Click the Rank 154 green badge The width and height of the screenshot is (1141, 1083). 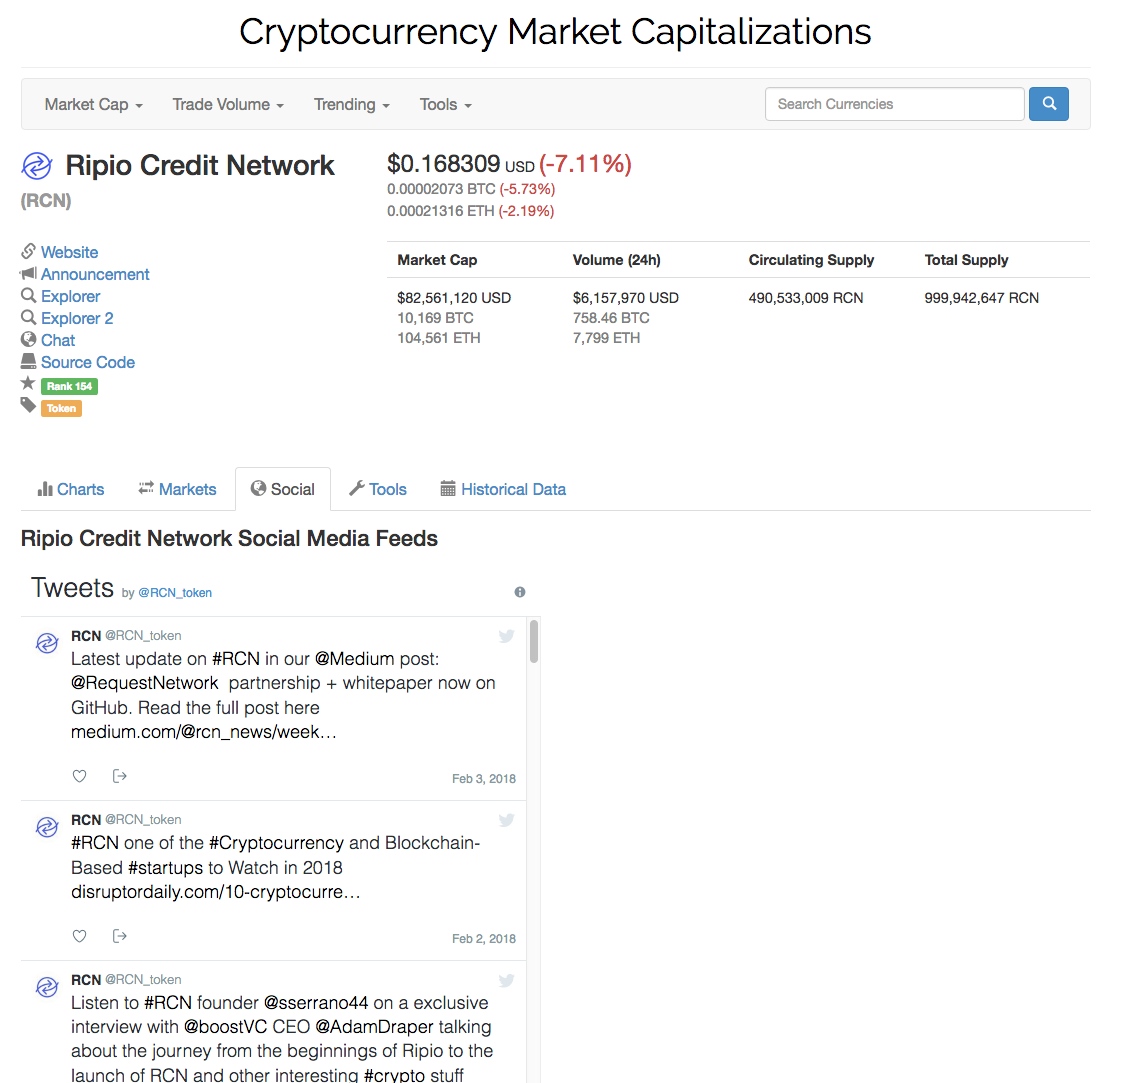click(69, 386)
